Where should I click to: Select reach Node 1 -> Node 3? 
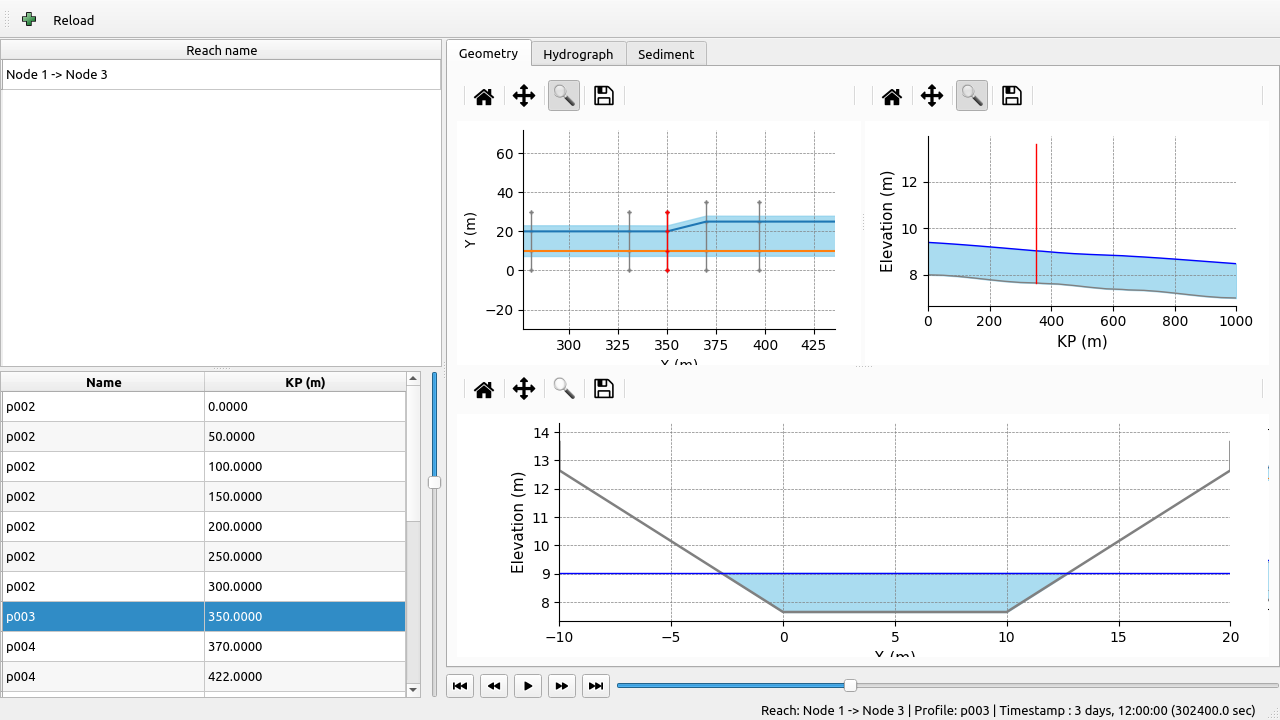(57, 75)
